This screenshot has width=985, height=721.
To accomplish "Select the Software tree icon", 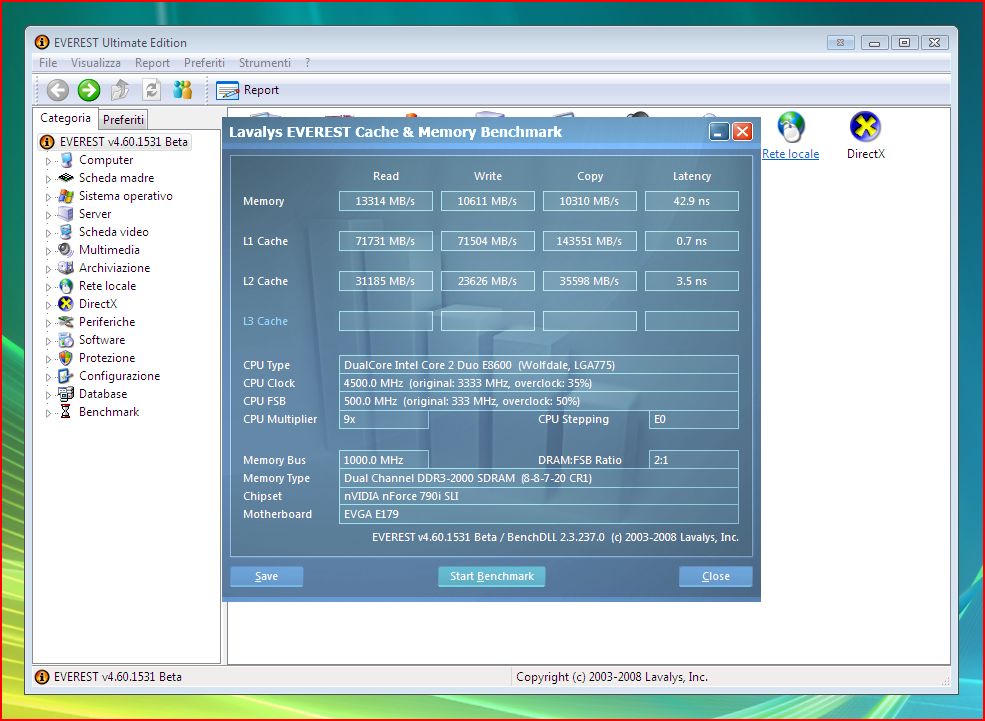I will pos(66,340).
